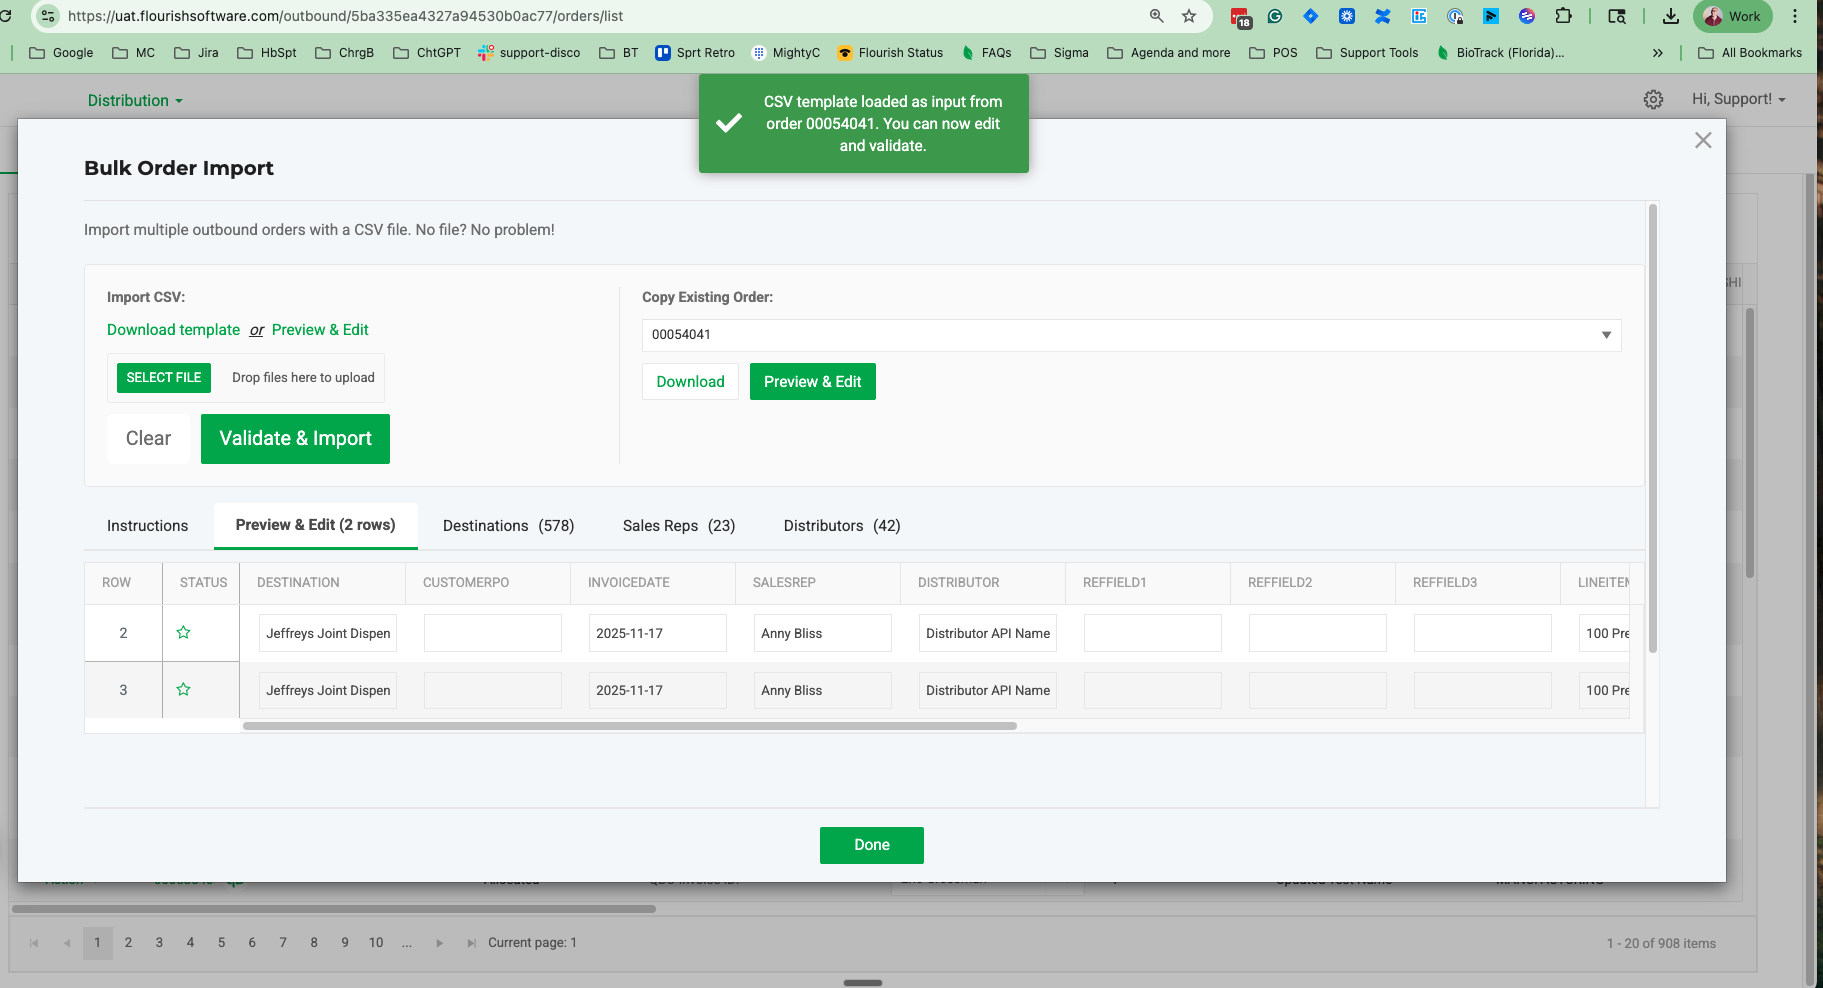
Task: Click the SALESREP field in row 2
Action: click(823, 633)
